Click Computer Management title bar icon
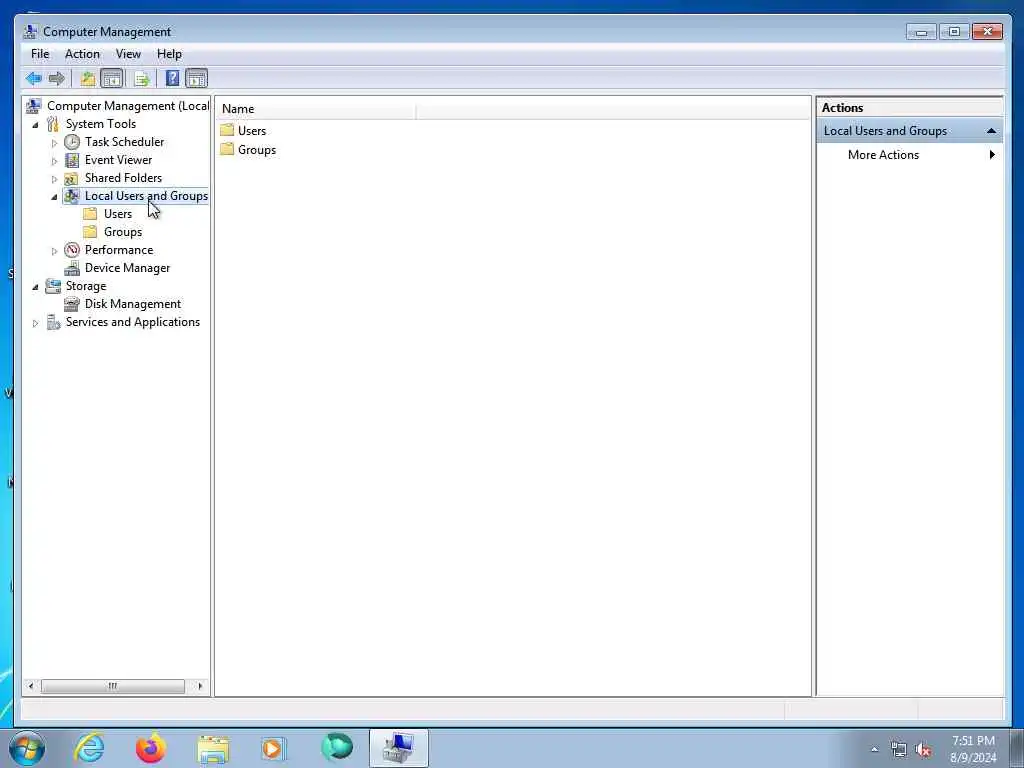The width and height of the screenshot is (1024, 768). [x=30, y=31]
